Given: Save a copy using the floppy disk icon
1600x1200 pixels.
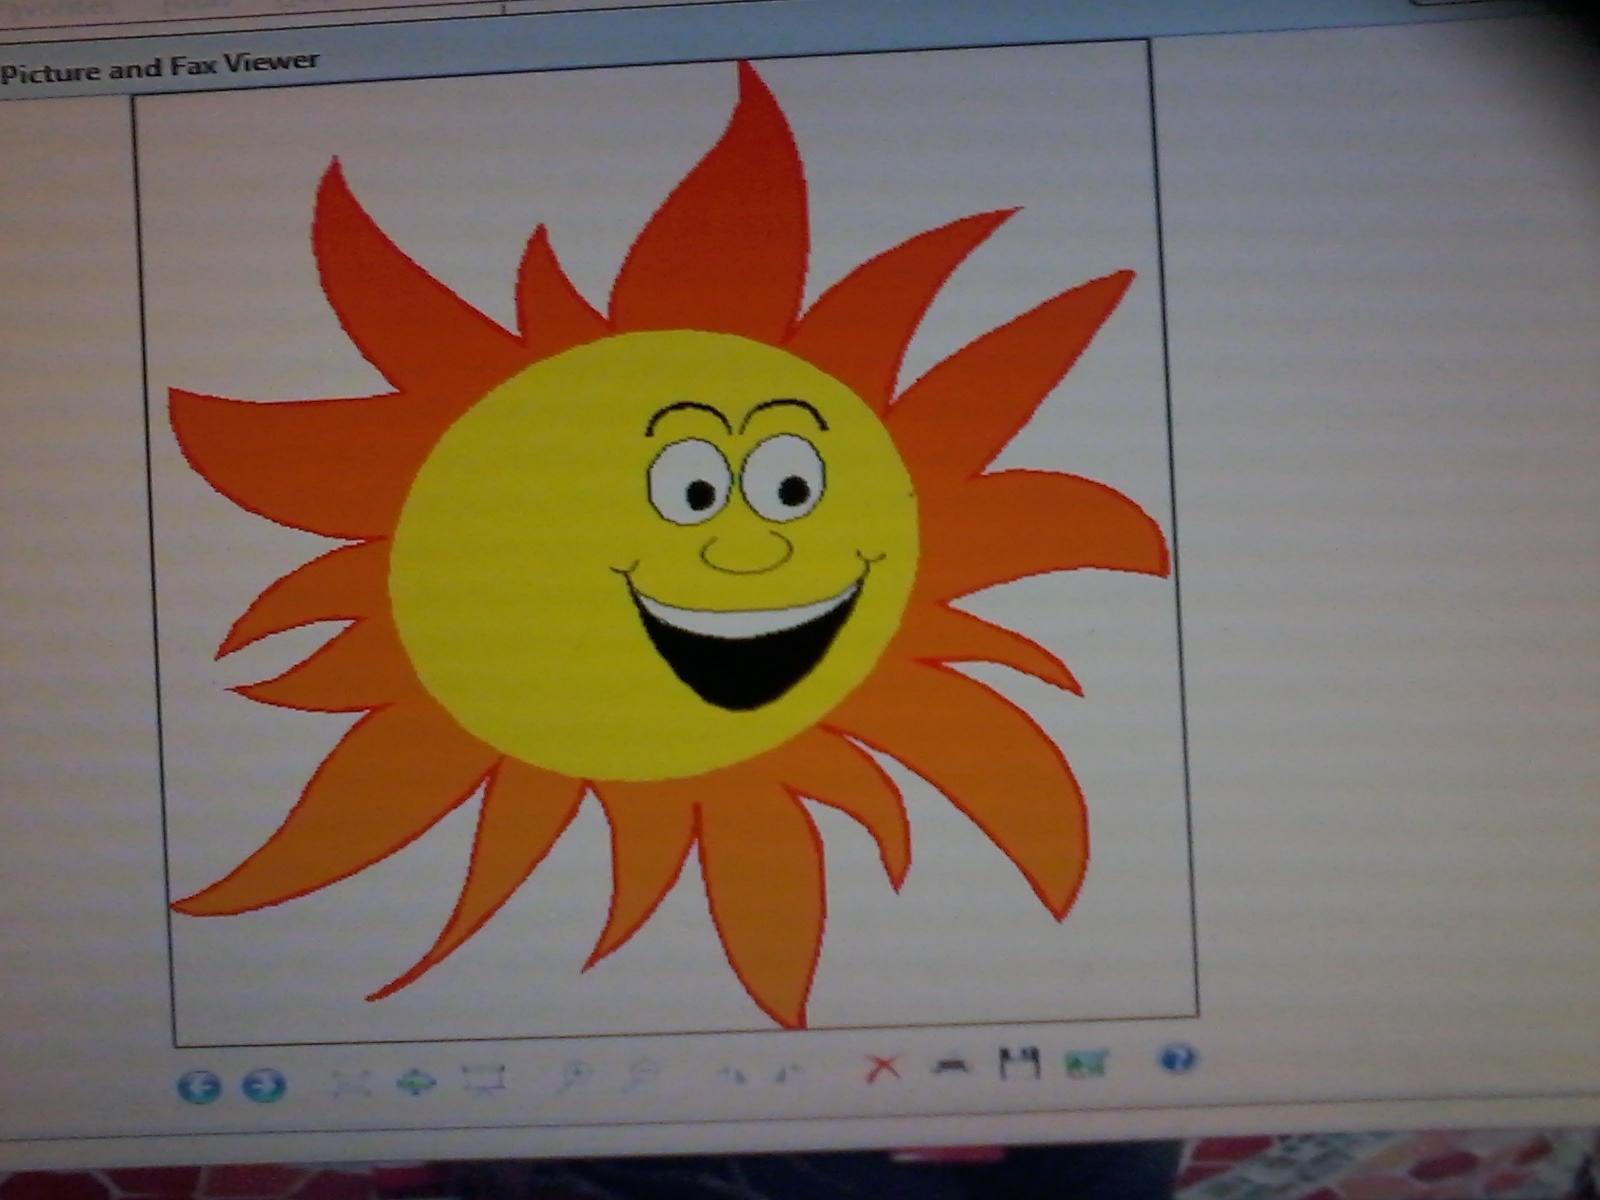Looking at the screenshot, I should point(1020,1064).
